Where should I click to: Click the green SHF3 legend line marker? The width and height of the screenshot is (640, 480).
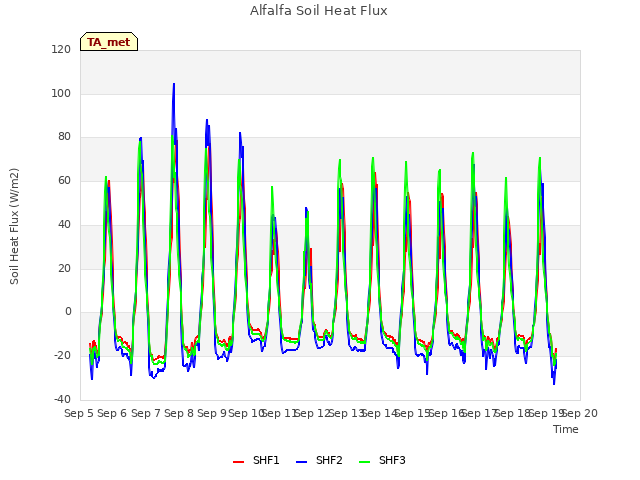[x=364, y=462]
